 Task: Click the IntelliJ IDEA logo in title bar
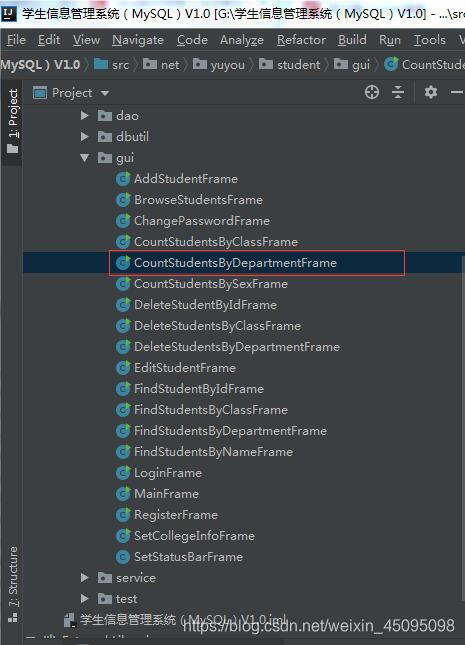(x=9, y=14)
